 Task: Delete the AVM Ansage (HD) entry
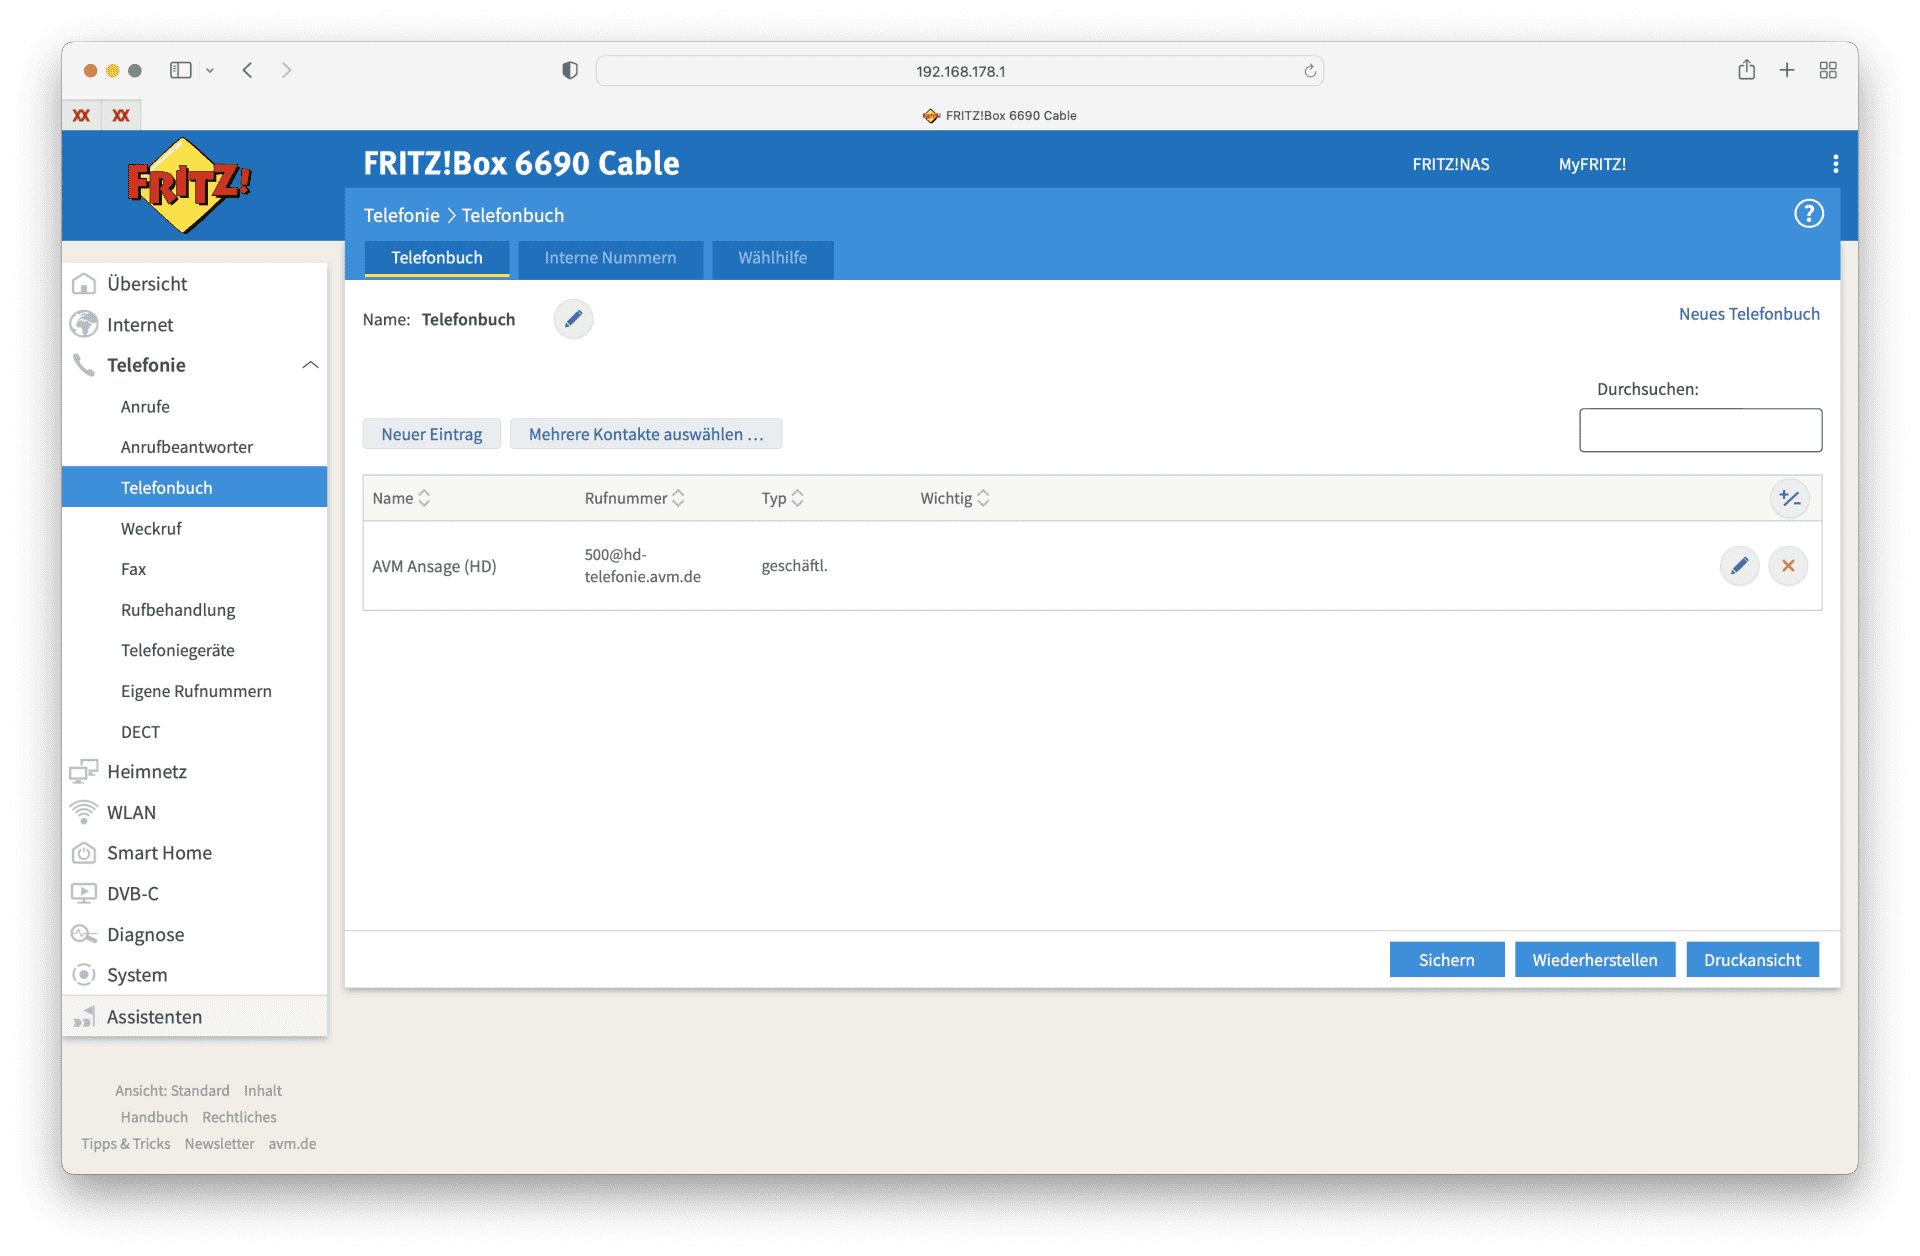click(1788, 566)
